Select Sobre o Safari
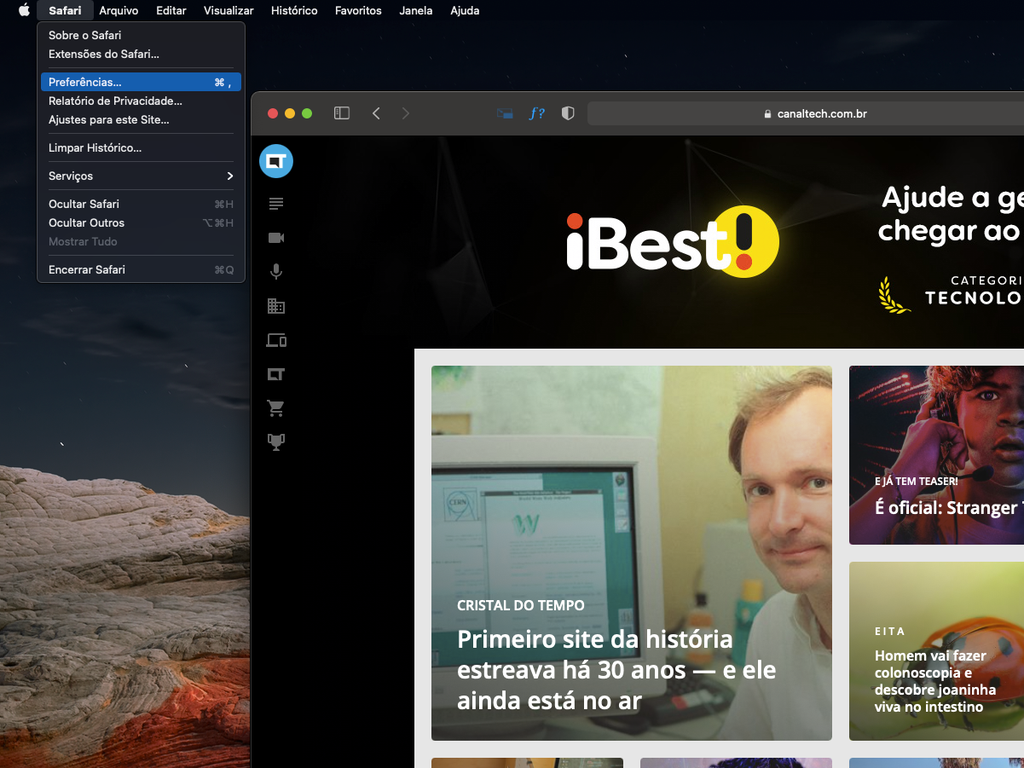Viewport: 1024px width, 768px height. (x=141, y=35)
